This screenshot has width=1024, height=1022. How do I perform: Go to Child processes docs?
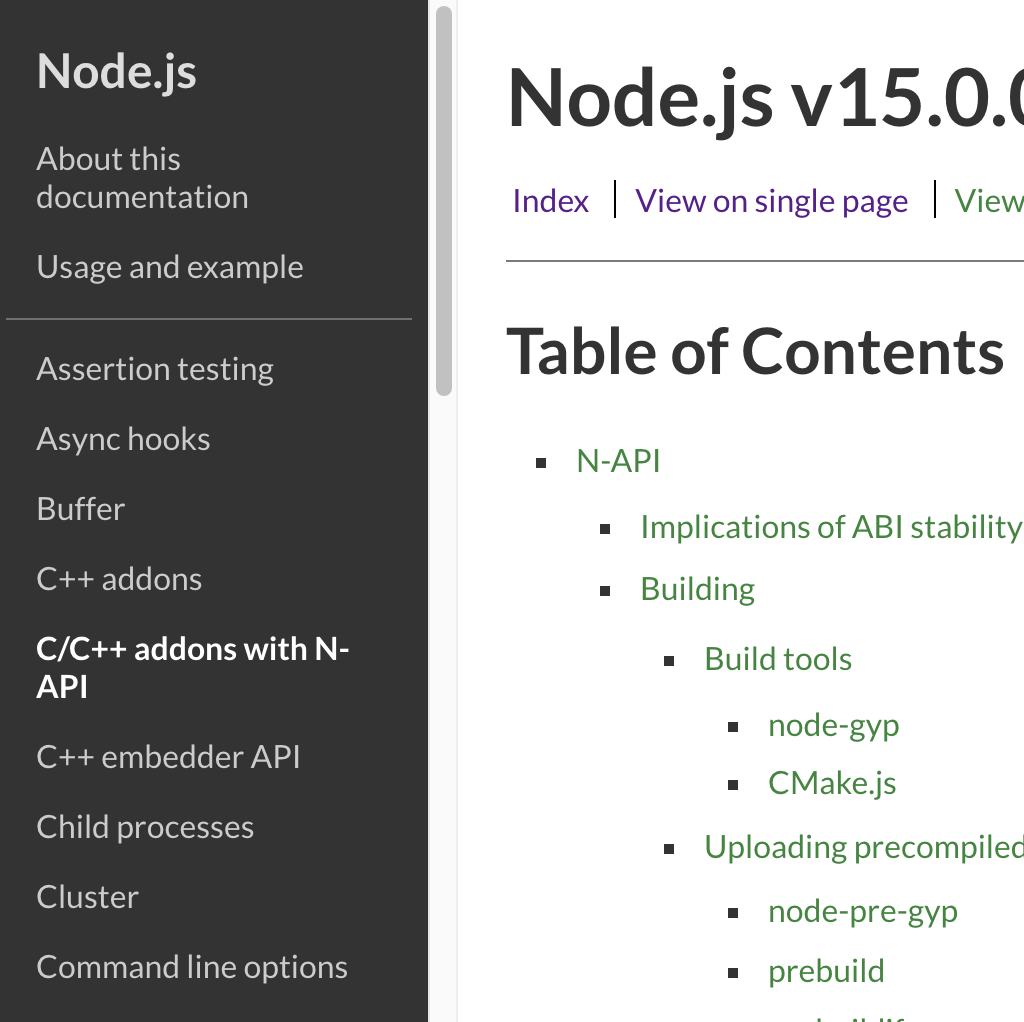[145, 827]
